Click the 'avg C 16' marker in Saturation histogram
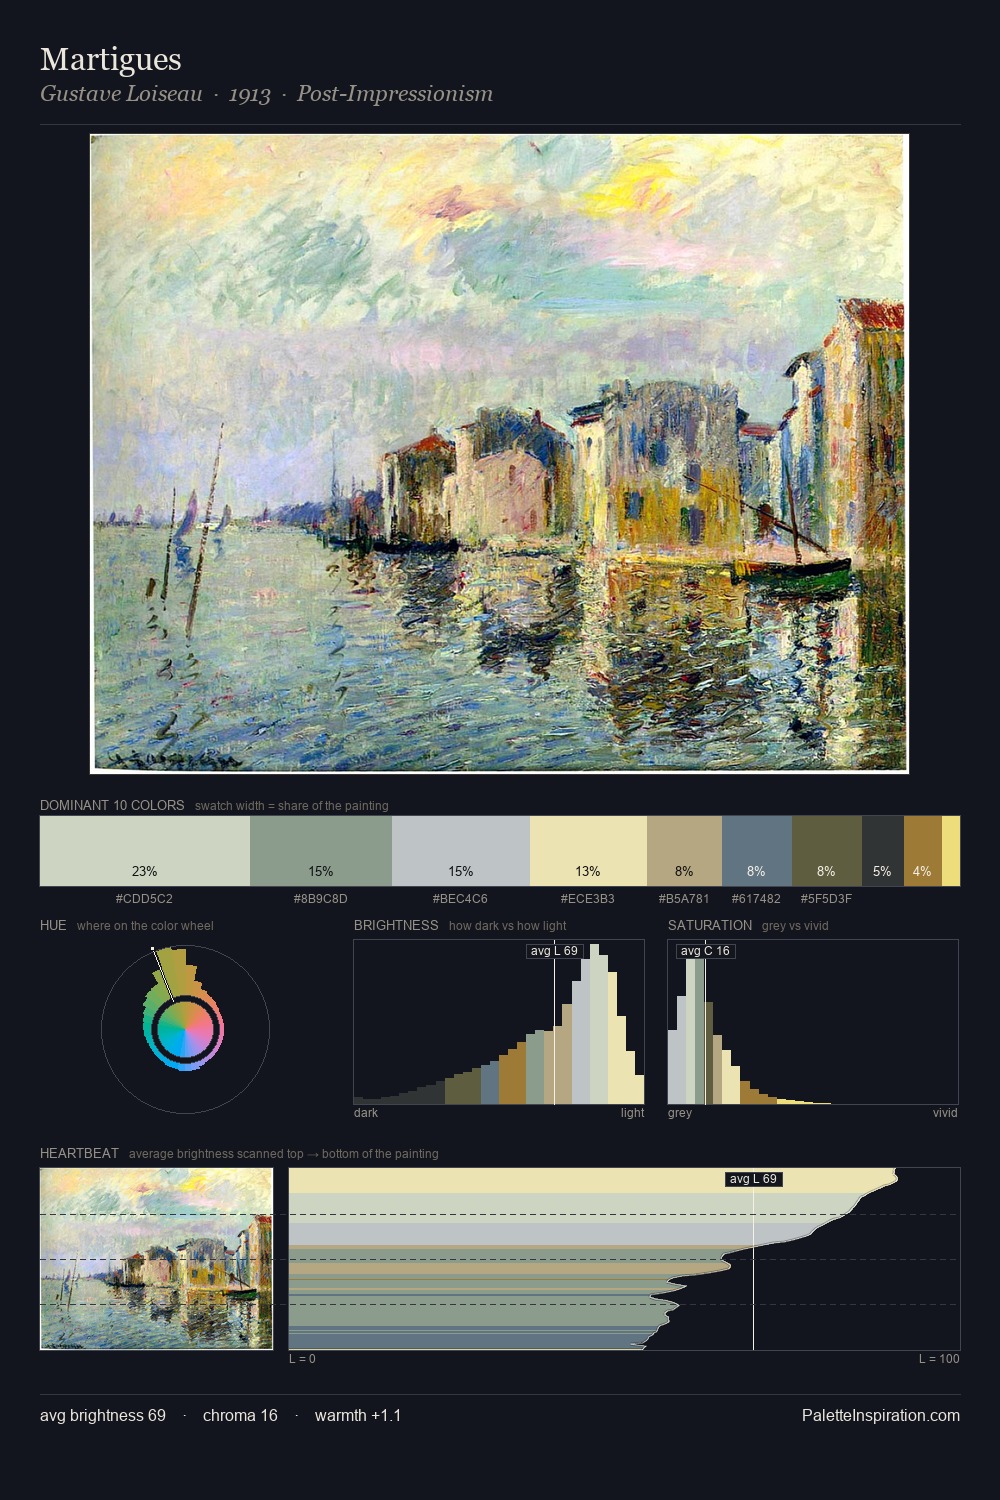 (705, 951)
